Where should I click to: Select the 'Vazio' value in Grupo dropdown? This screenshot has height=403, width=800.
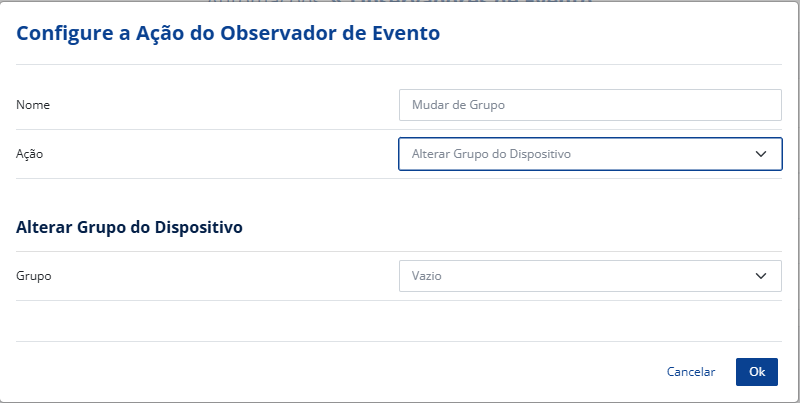(427, 275)
